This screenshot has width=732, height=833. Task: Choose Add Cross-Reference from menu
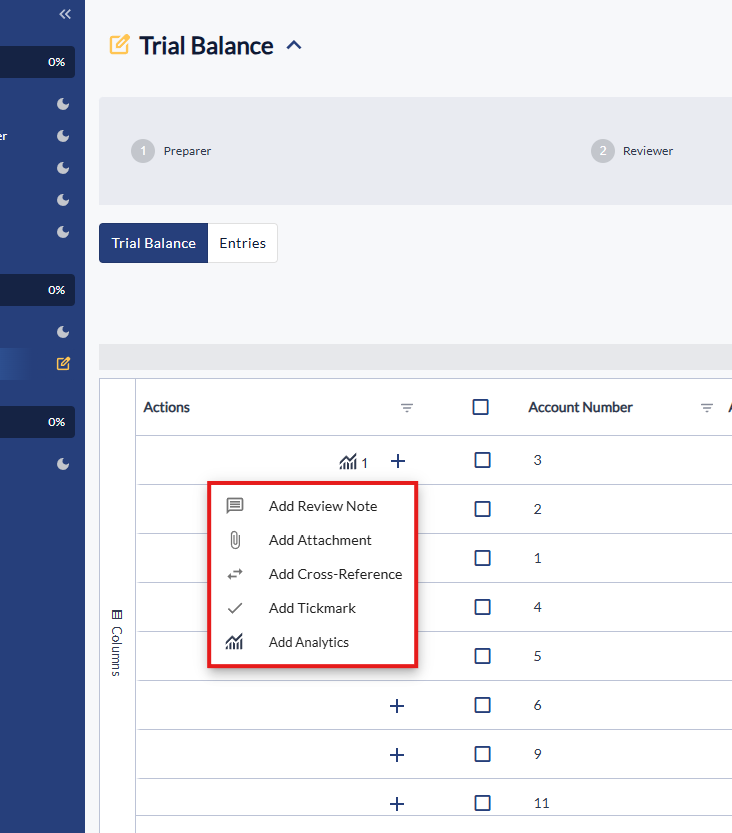coord(334,574)
